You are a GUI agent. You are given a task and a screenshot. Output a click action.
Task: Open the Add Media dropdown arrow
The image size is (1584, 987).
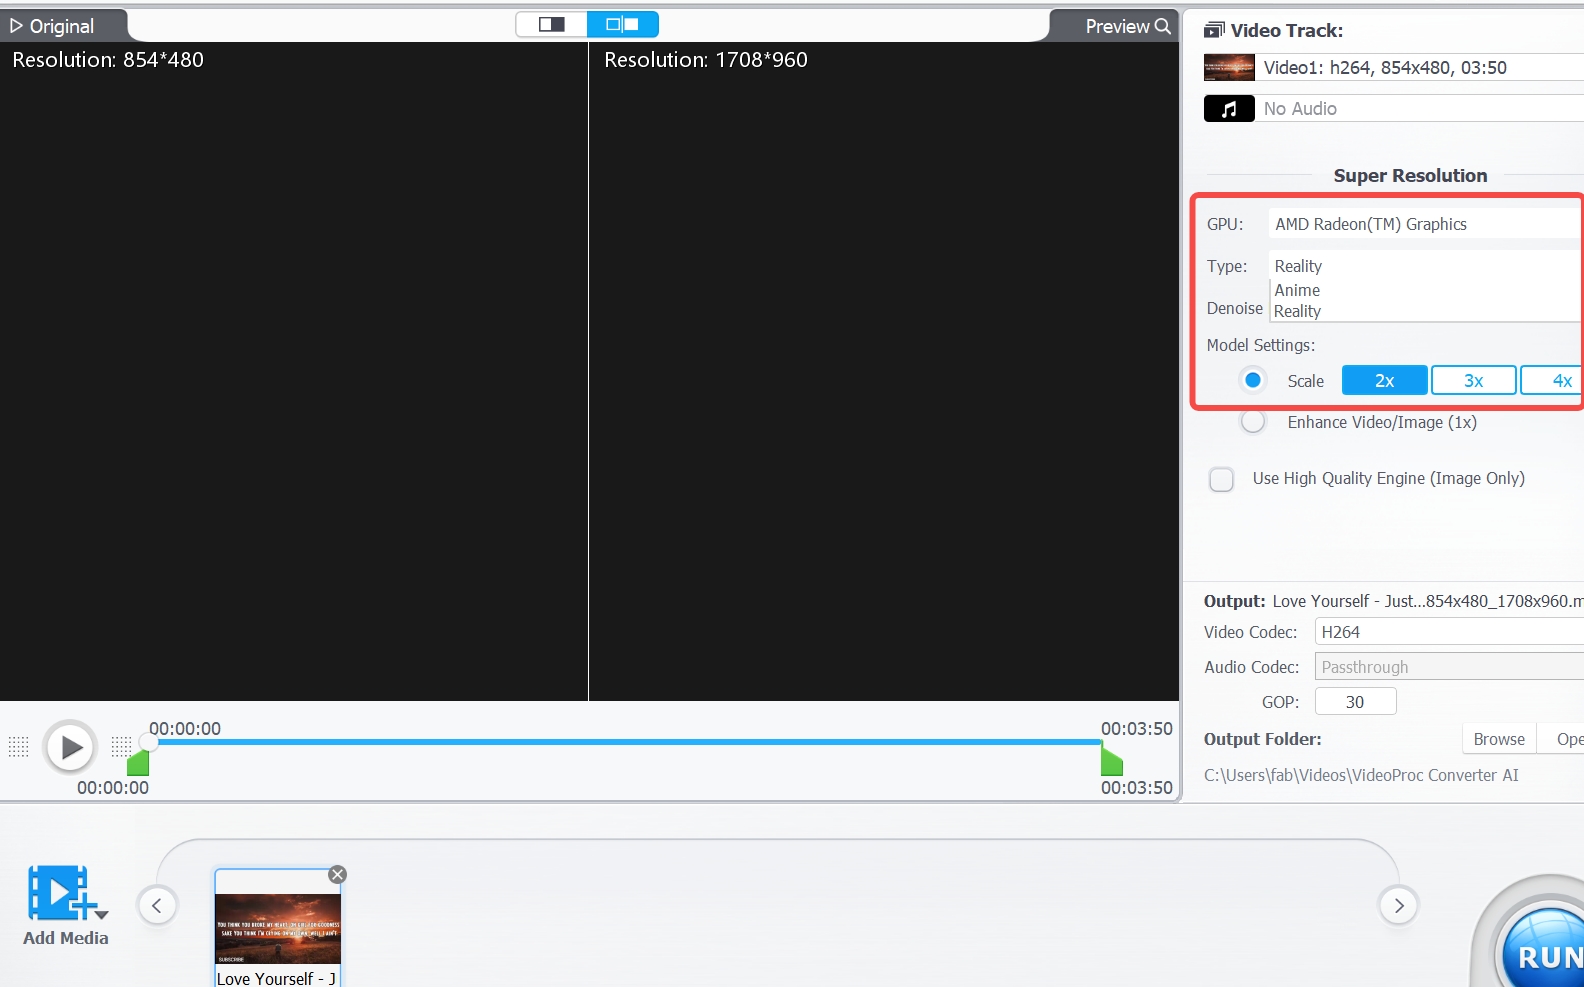click(102, 914)
